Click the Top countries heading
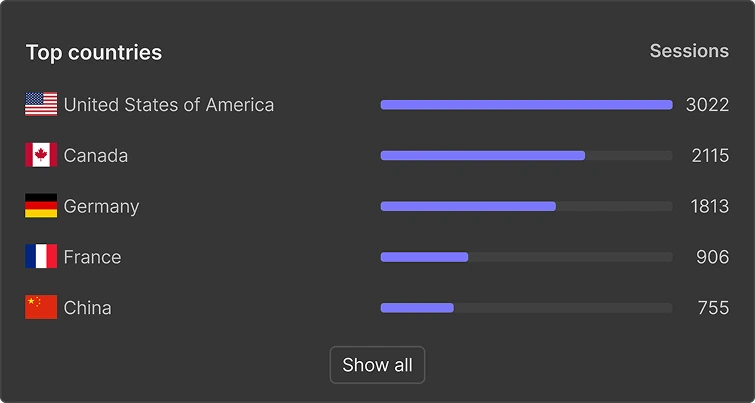This screenshot has height=403, width=755. (94, 52)
